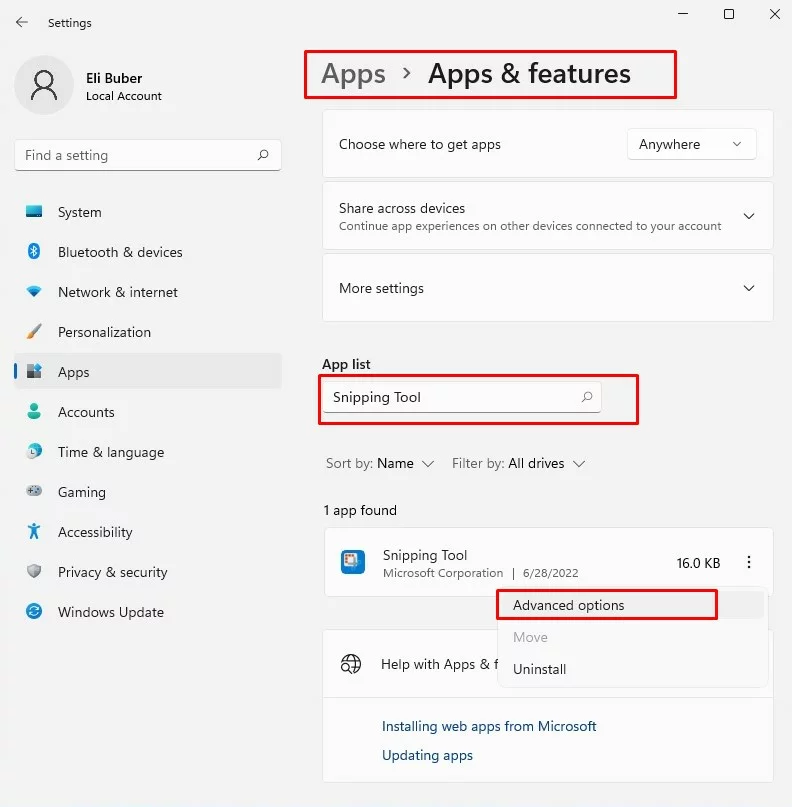
Task: Open Windows Update in the sidebar
Action: pyautogui.click(x=148, y=612)
